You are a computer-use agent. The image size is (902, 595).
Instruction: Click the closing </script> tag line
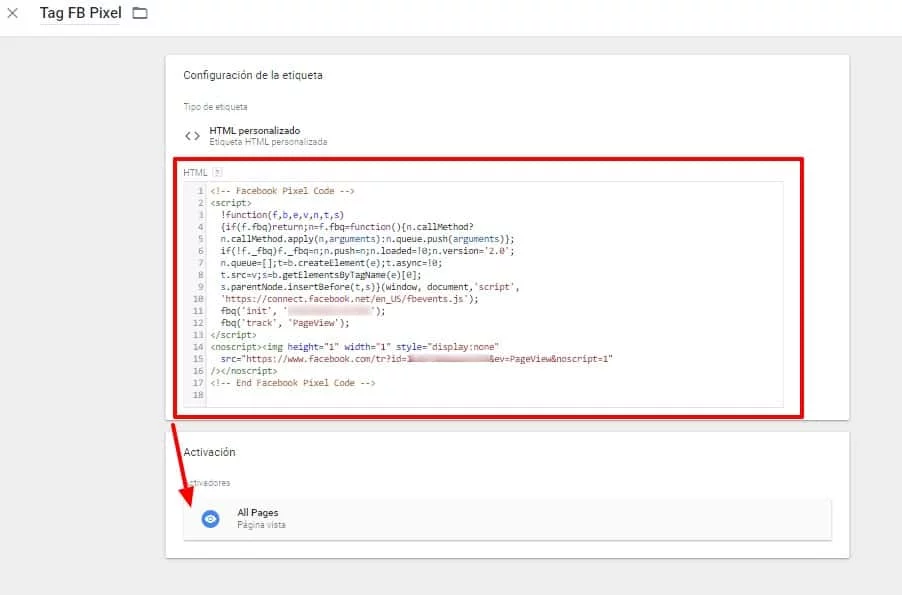point(234,335)
